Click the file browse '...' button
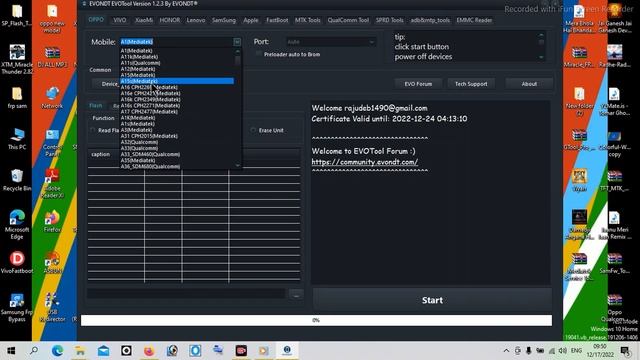640x360 pixels. click(x=296, y=294)
